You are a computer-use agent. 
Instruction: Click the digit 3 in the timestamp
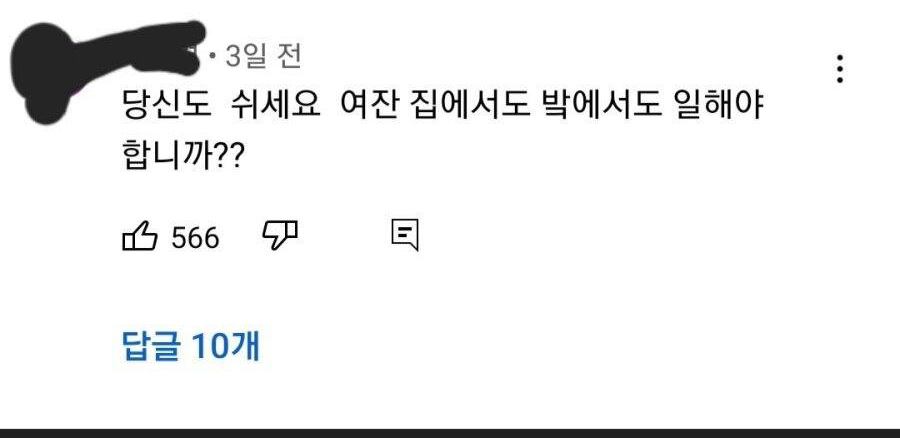pyautogui.click(x=232, y=57)
